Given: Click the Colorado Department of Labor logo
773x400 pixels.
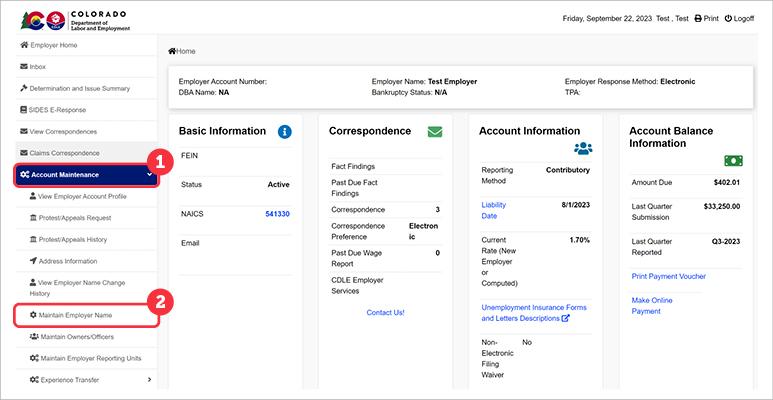Looking at the screenshot, I should point(68,19).
